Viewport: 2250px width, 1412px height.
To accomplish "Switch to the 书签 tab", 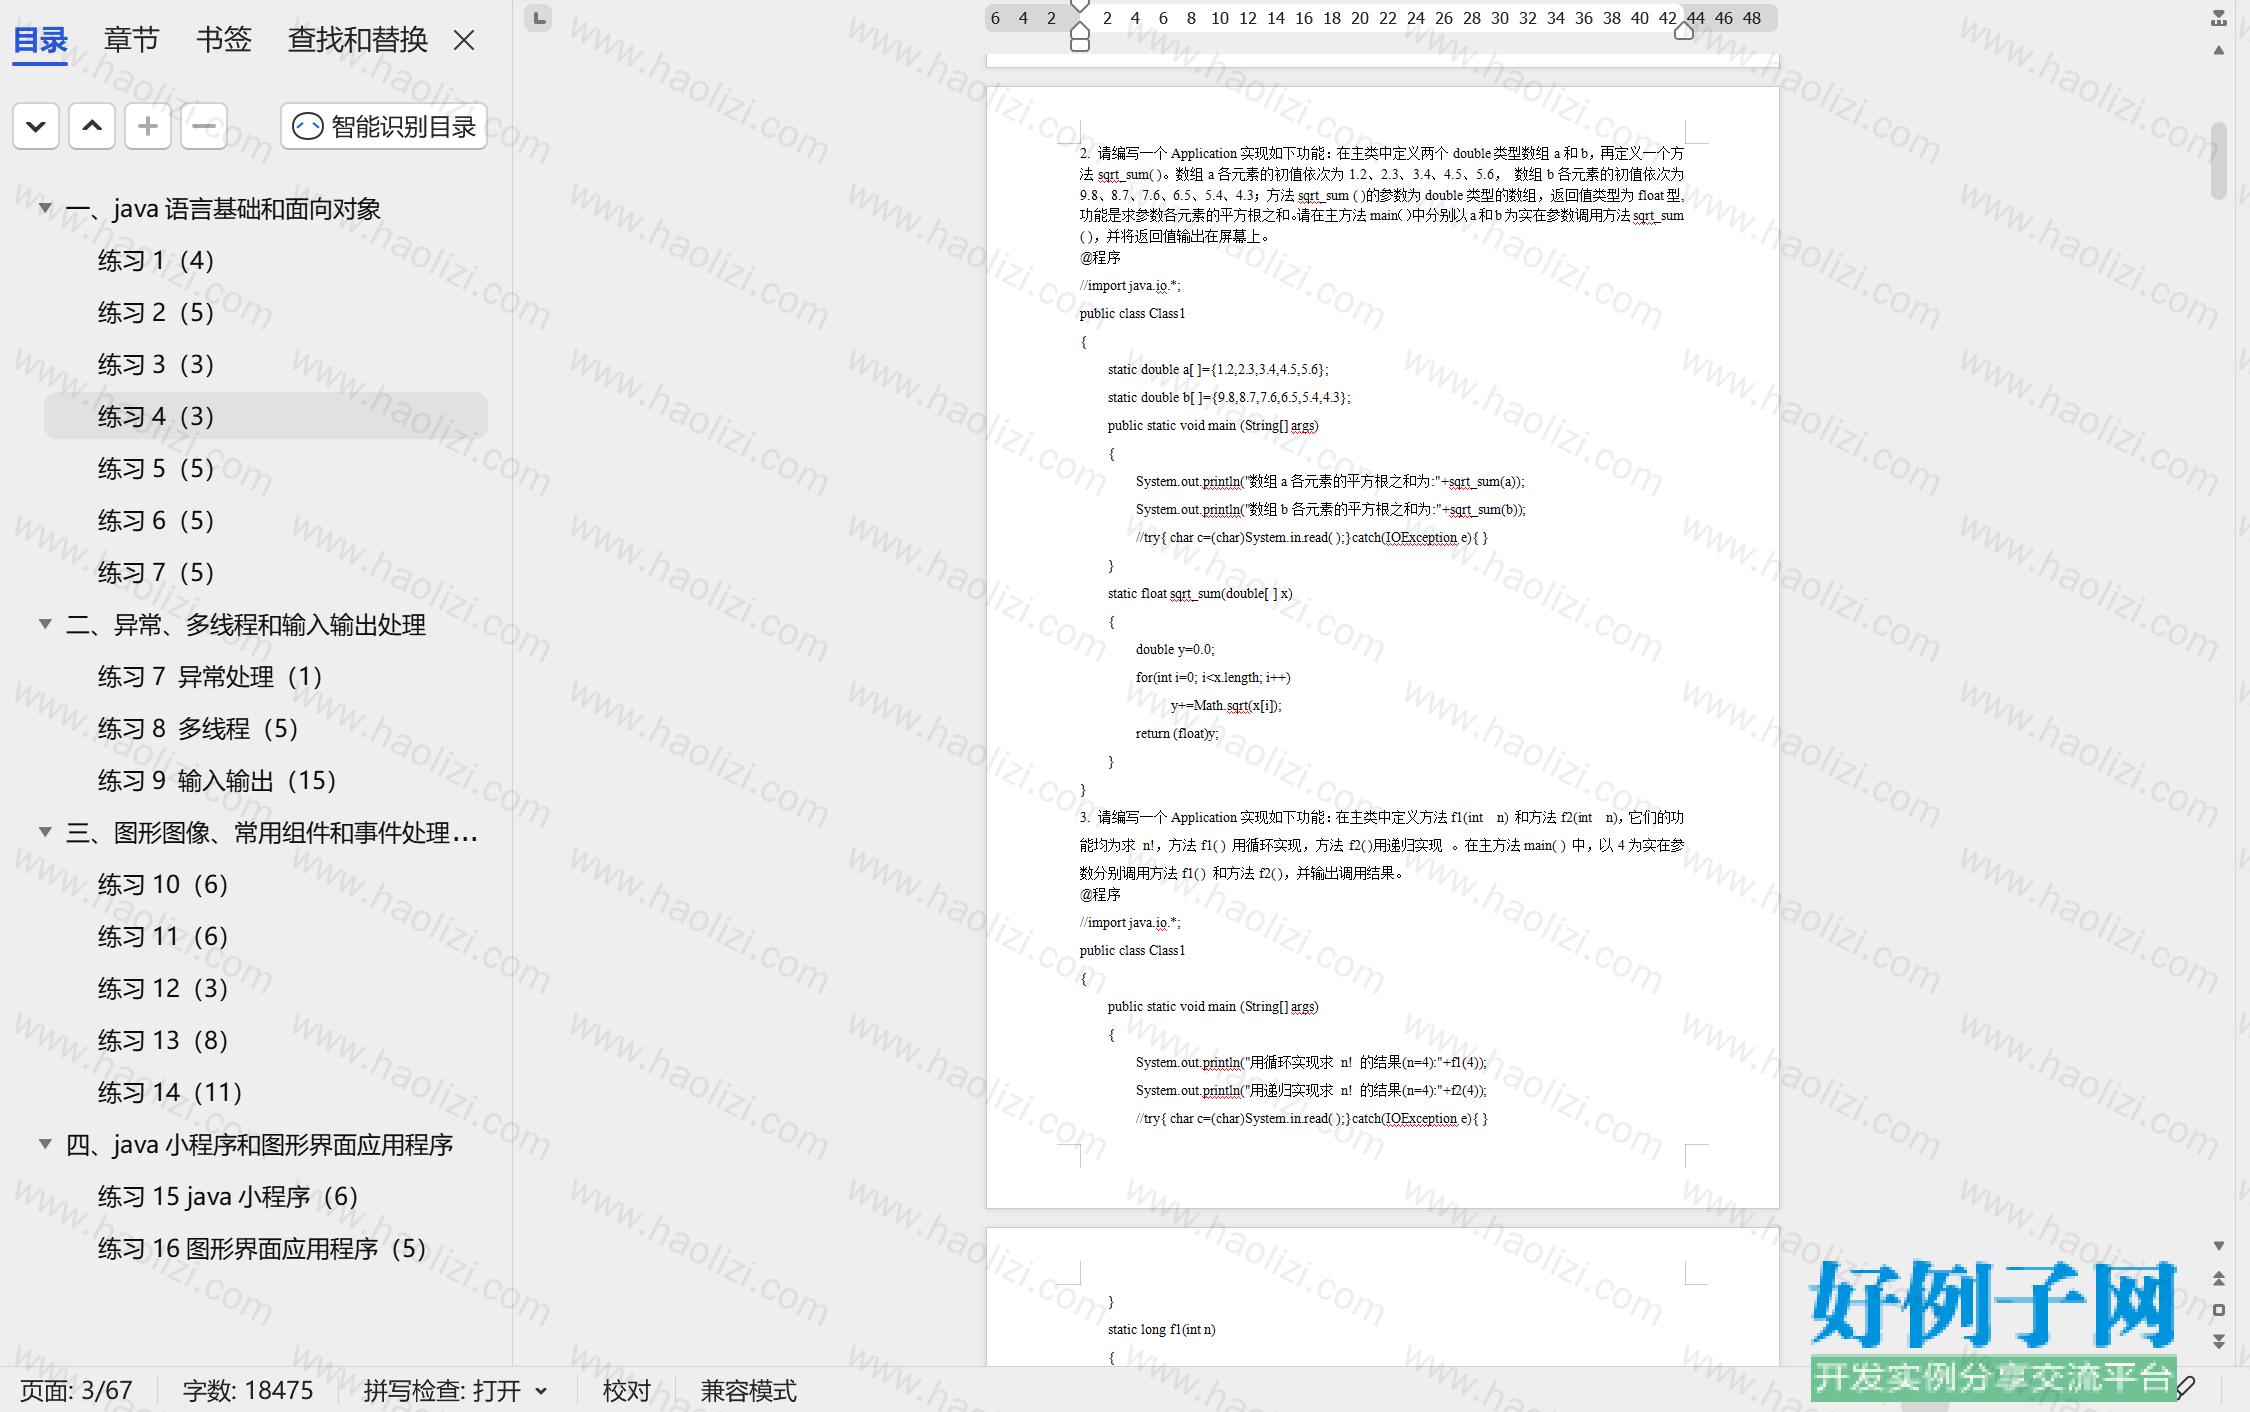I will 224,40.
